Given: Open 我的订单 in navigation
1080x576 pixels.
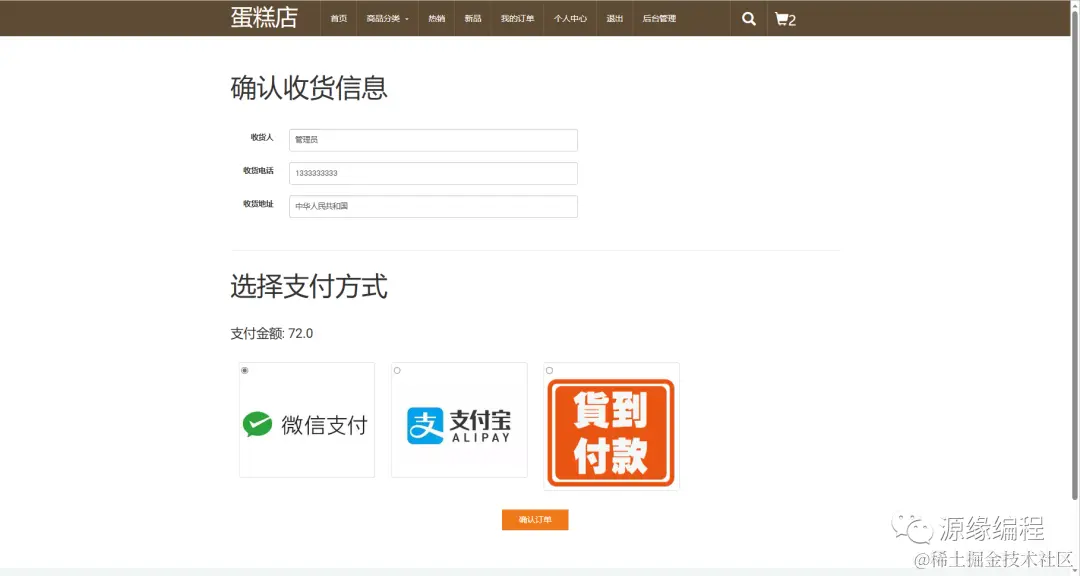Looking at the screenshot, I should (x=517, y=19).
